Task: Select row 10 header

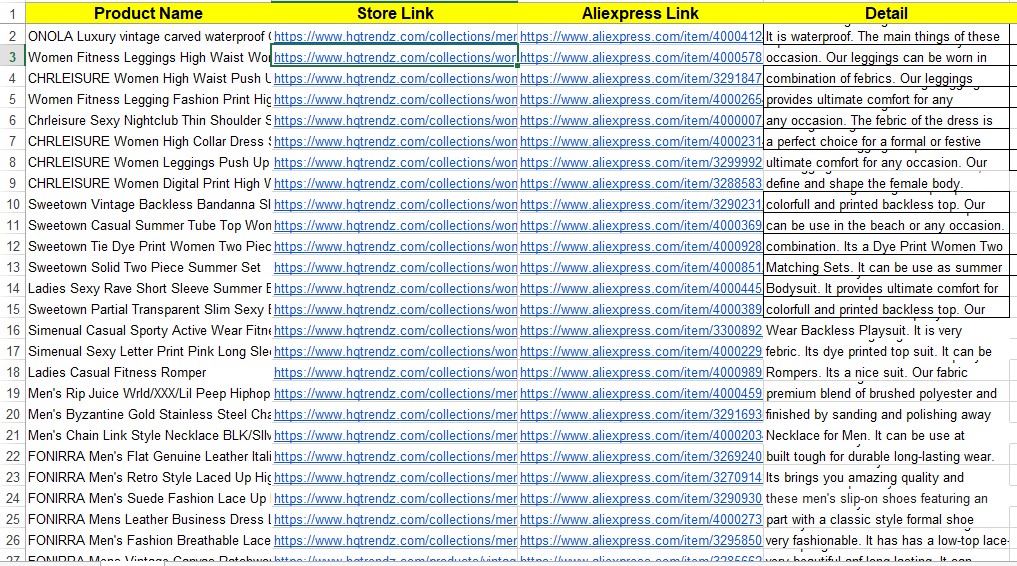Action: [12, 204]
